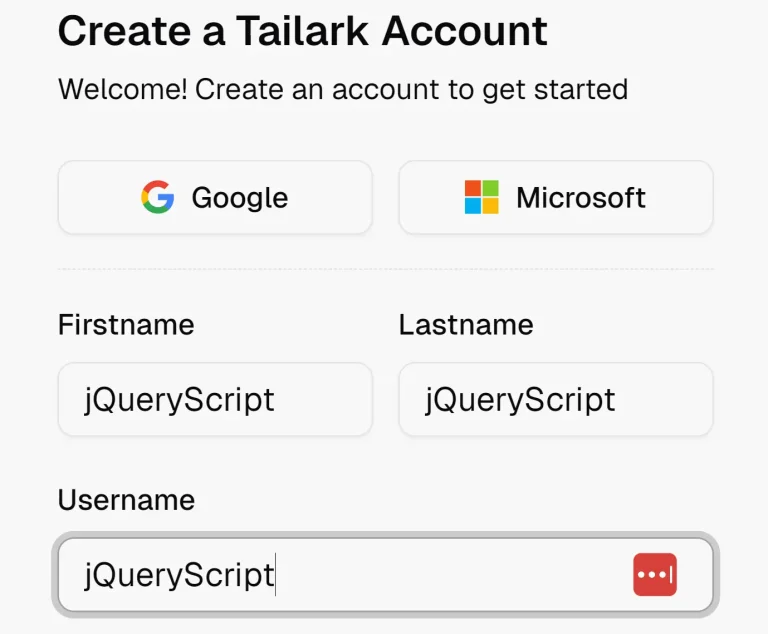Focus the Lastname input field
The height and width of the screenshot is (634, 768).
click(x=556, y=399)
